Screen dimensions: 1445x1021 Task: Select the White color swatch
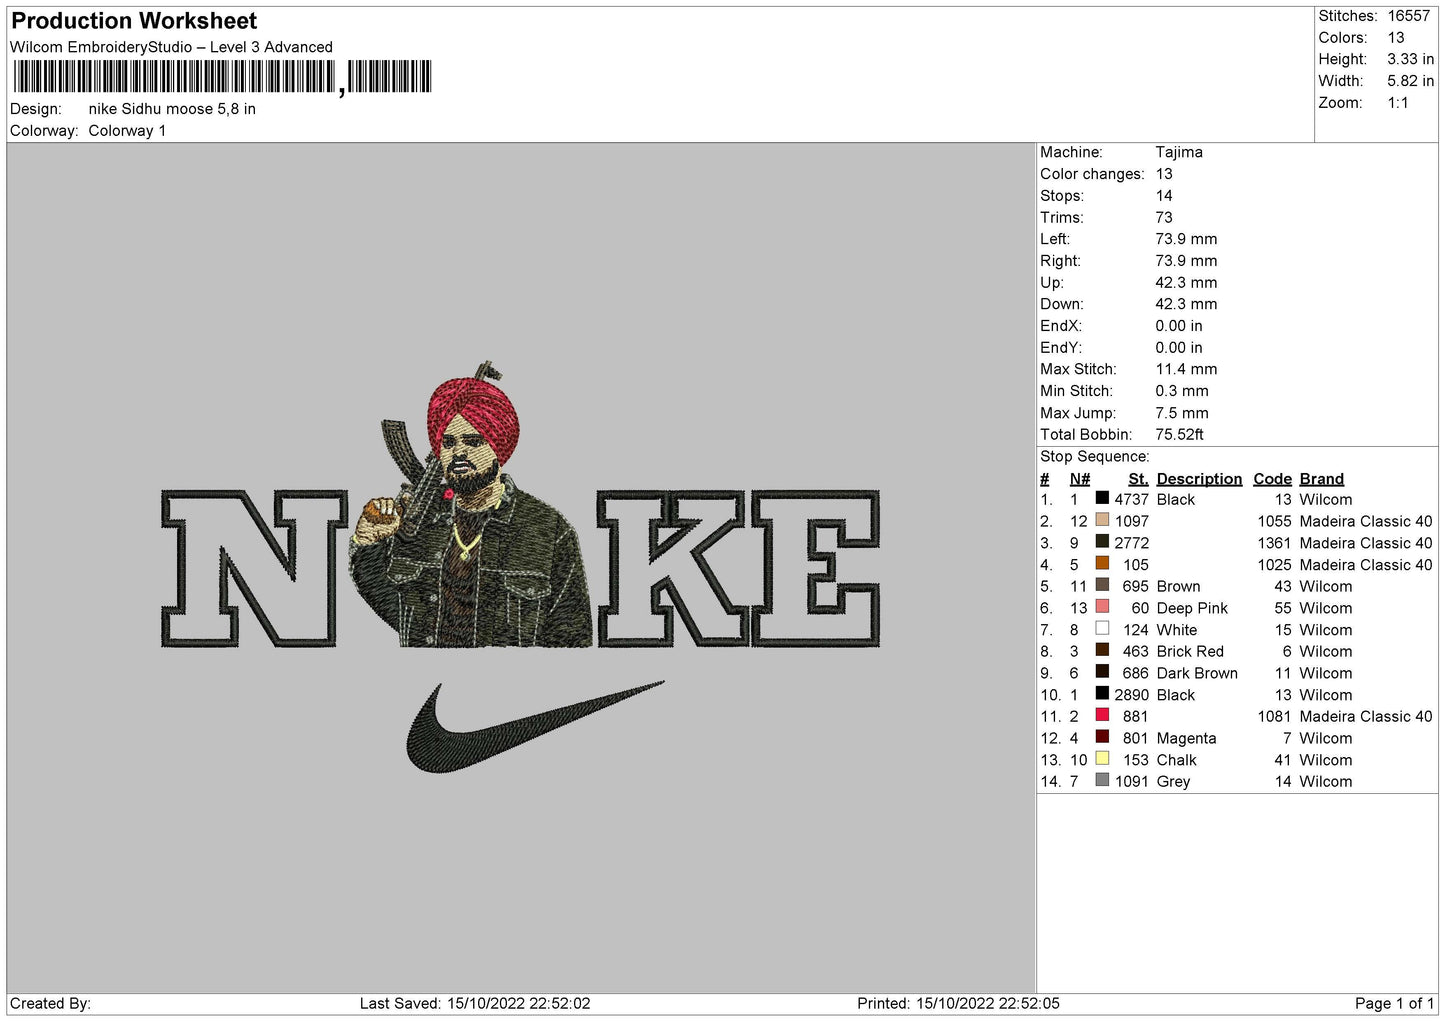(x=1102, y=629)
